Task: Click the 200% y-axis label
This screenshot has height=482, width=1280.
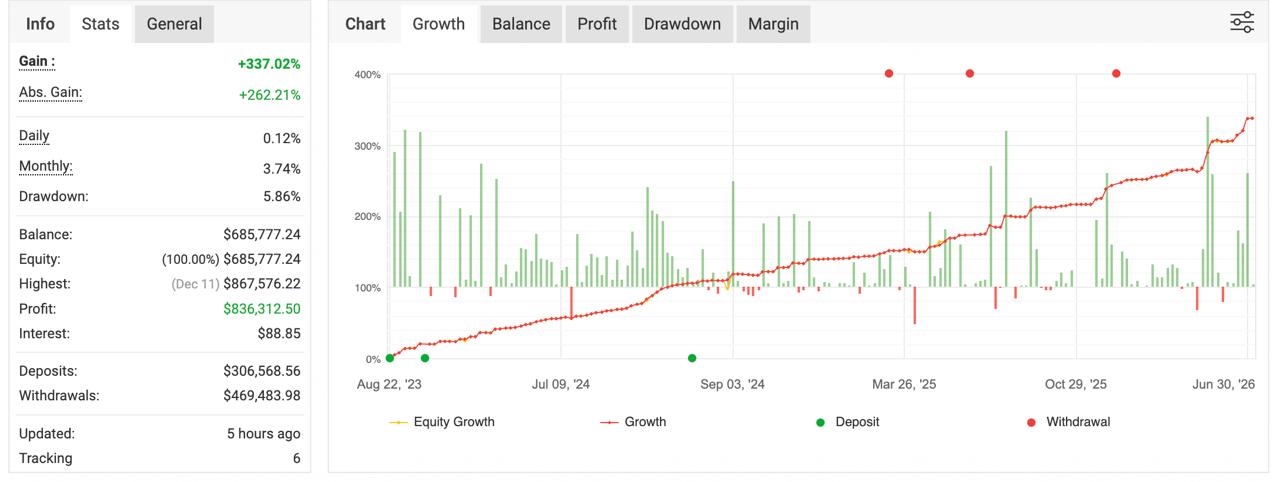Action: pyautogui.click(x=367, y=217)
